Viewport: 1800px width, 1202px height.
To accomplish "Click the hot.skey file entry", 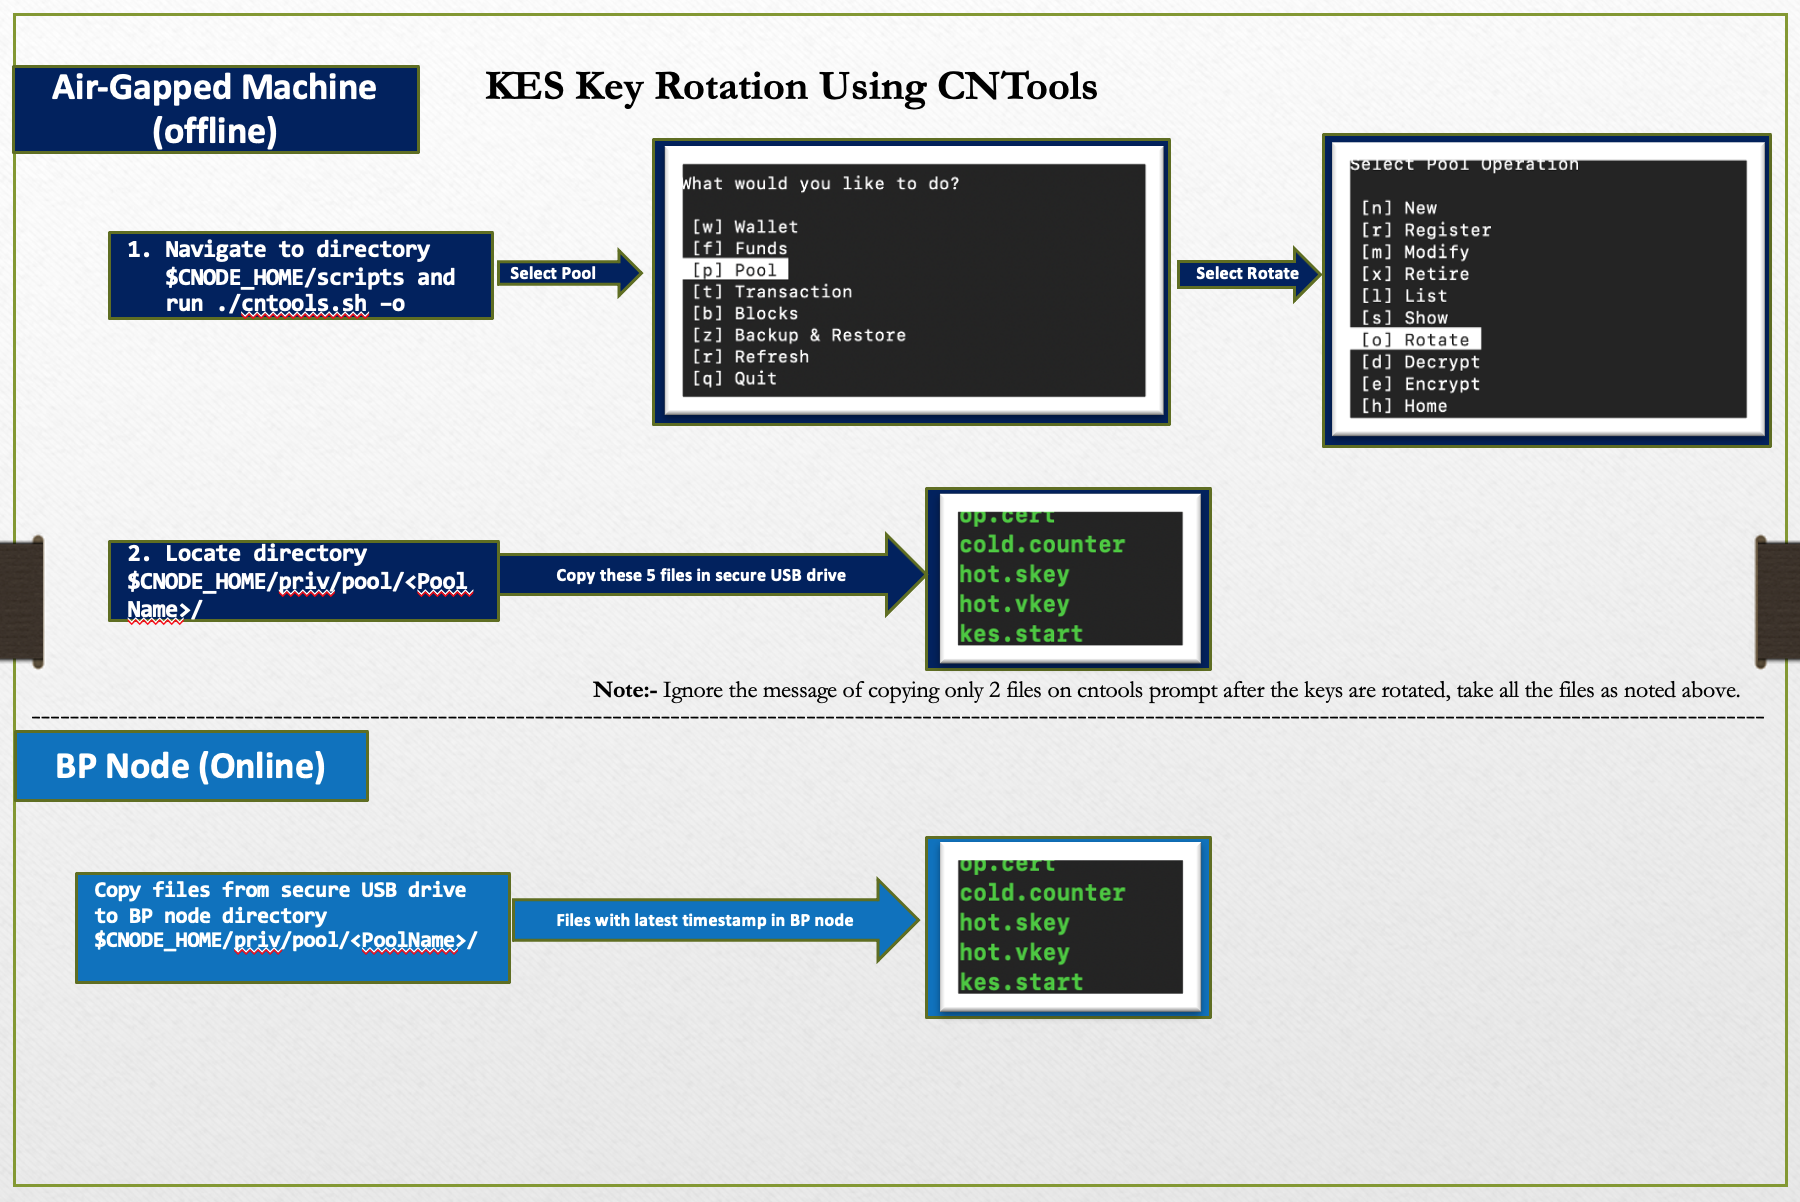I will pos(1013,574).
